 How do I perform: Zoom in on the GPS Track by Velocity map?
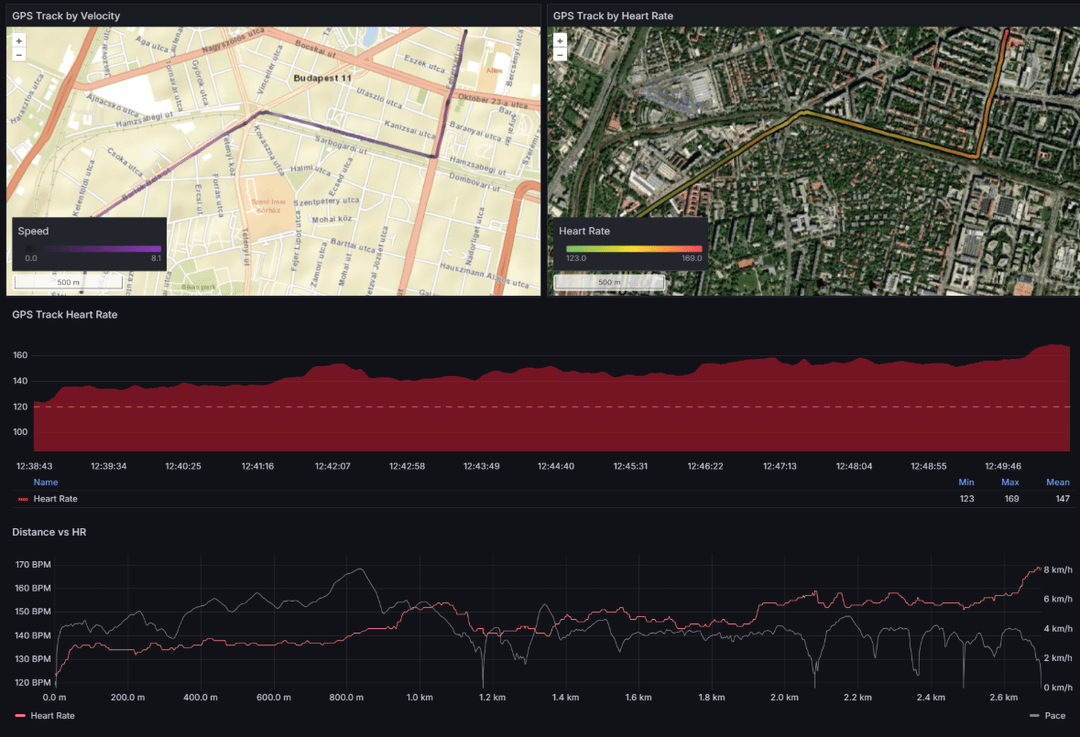point(19,41)
